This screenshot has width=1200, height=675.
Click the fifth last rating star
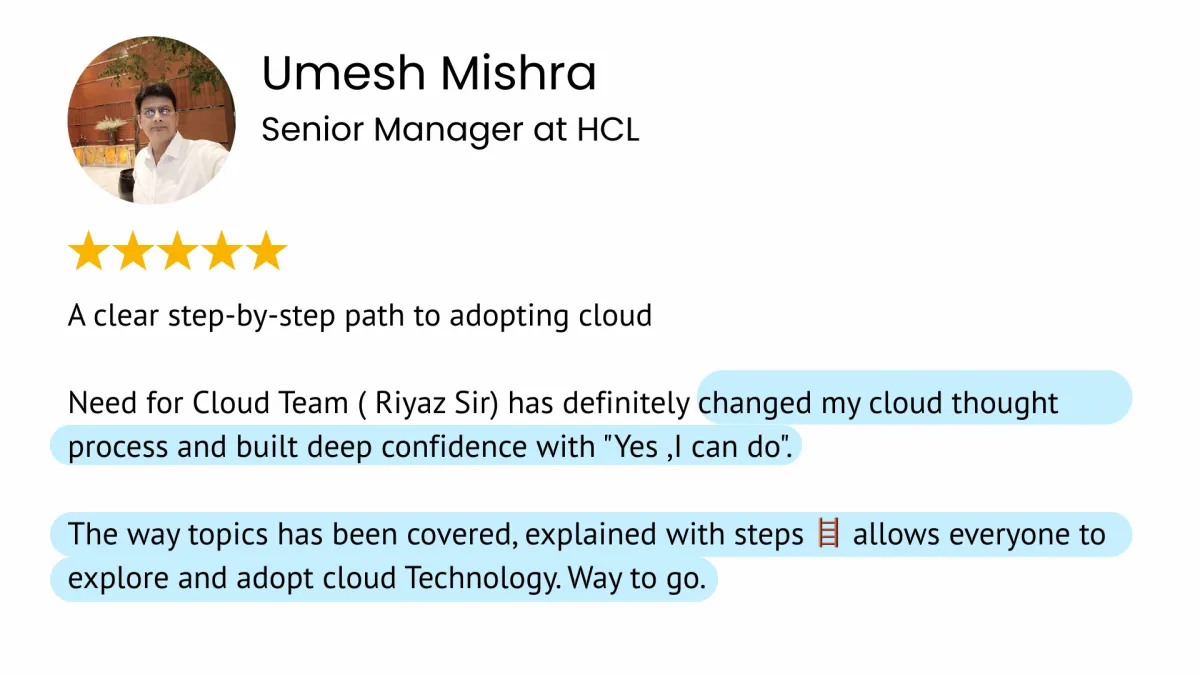[266, 252]
